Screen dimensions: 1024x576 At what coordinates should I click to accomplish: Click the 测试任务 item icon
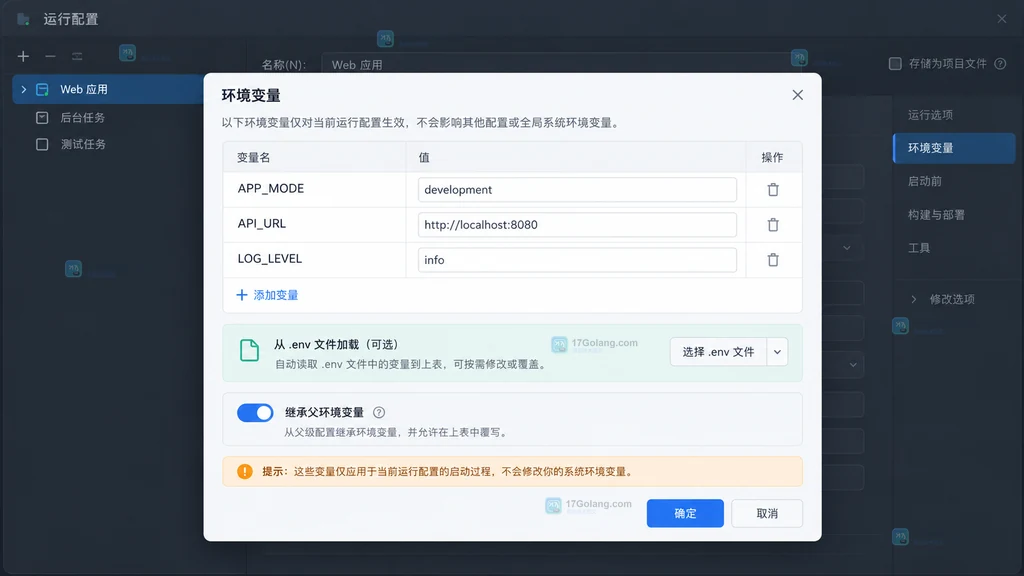42,144
